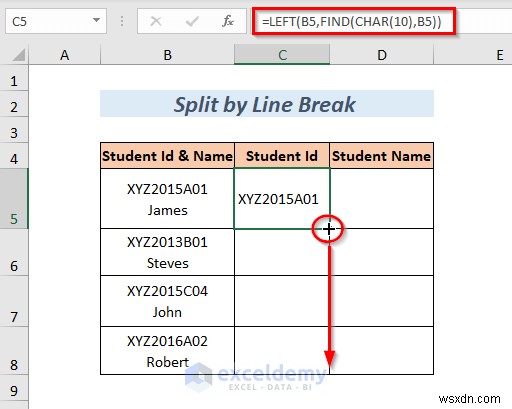Select column B header
The height and width of the screenshot is (409, 512).
(167, 55)
